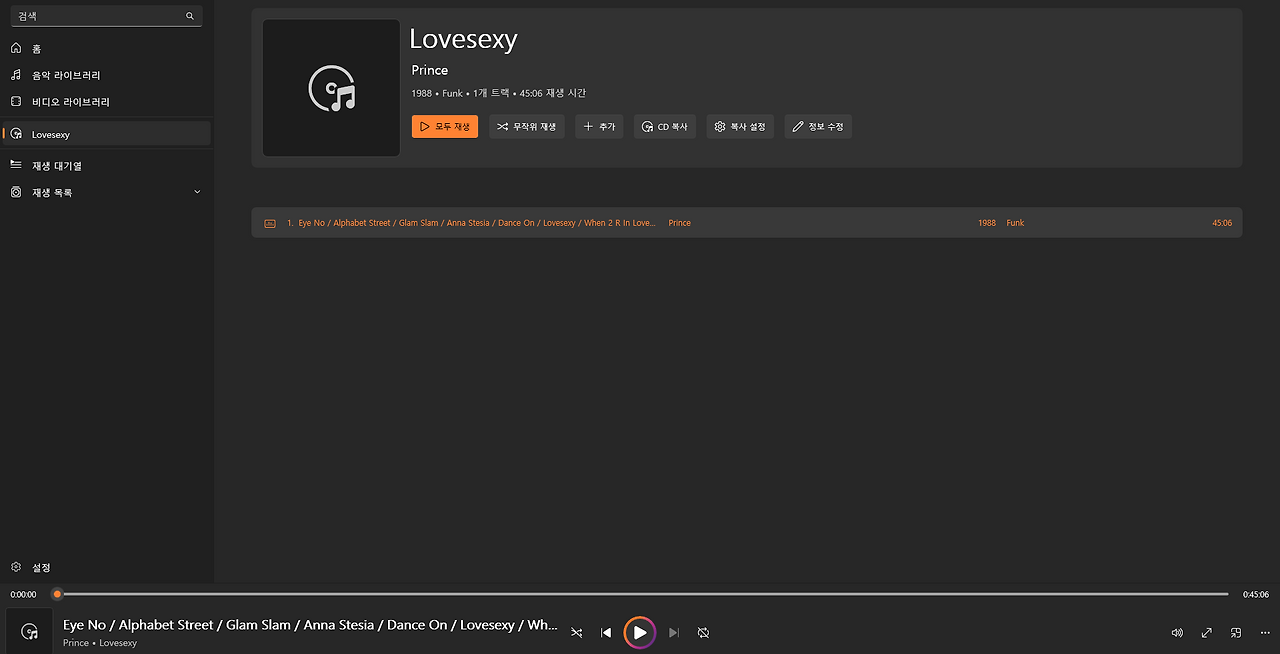Image resolution: width=1280 pixels, height=654 pixels.
Task: Click 정보 수정 button
Action: tap(818, 127)
